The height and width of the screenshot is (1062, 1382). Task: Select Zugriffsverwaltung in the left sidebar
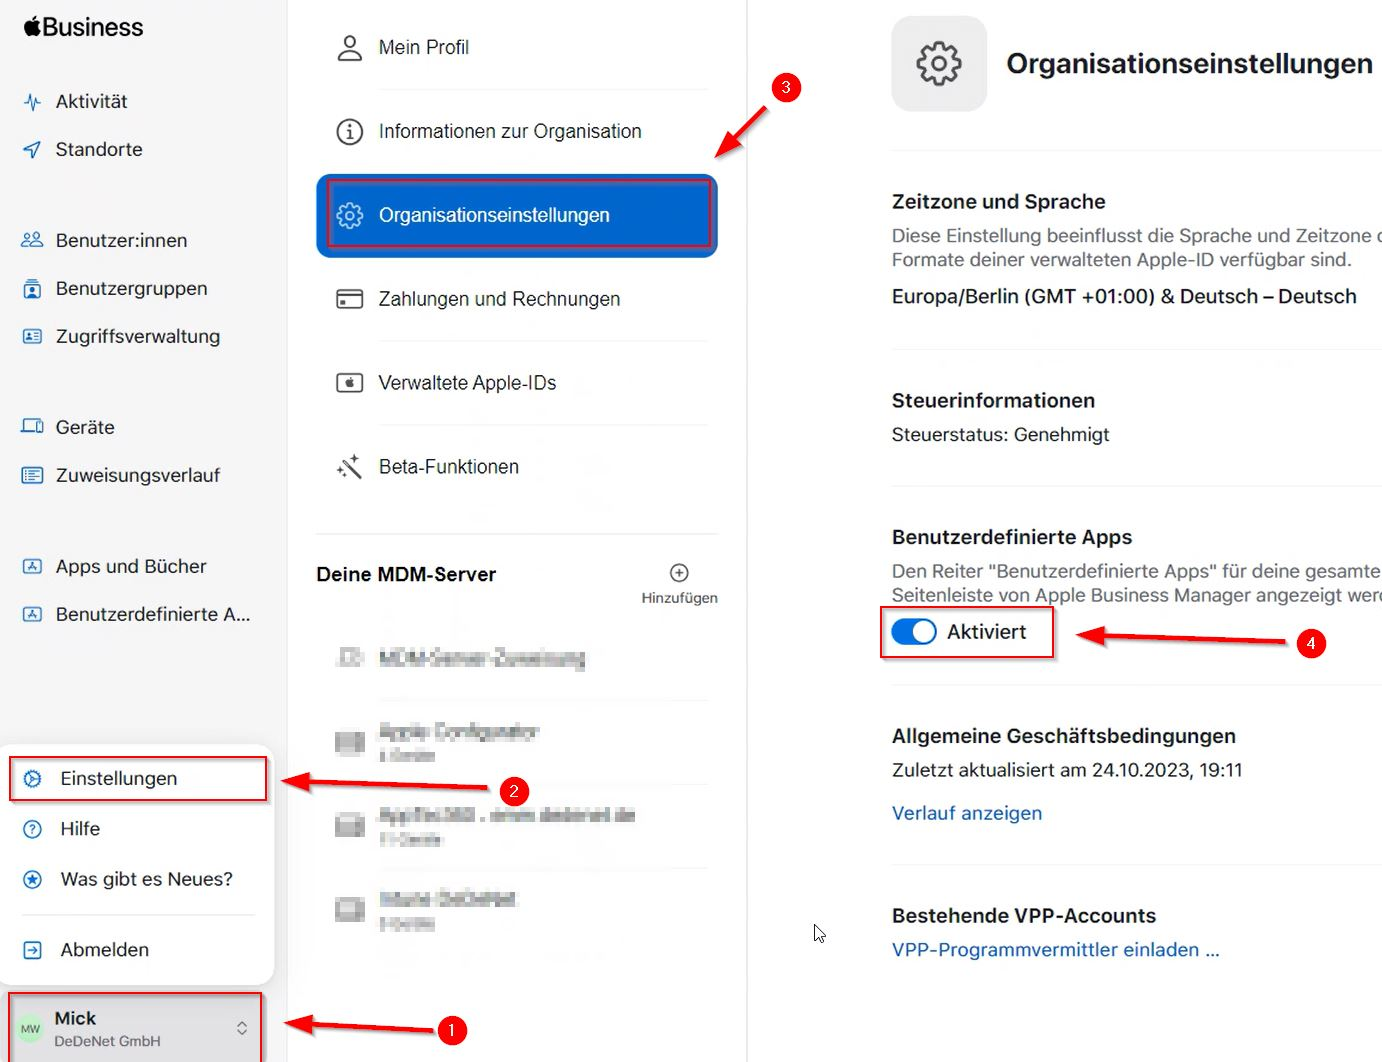click(x=137, y=337)
